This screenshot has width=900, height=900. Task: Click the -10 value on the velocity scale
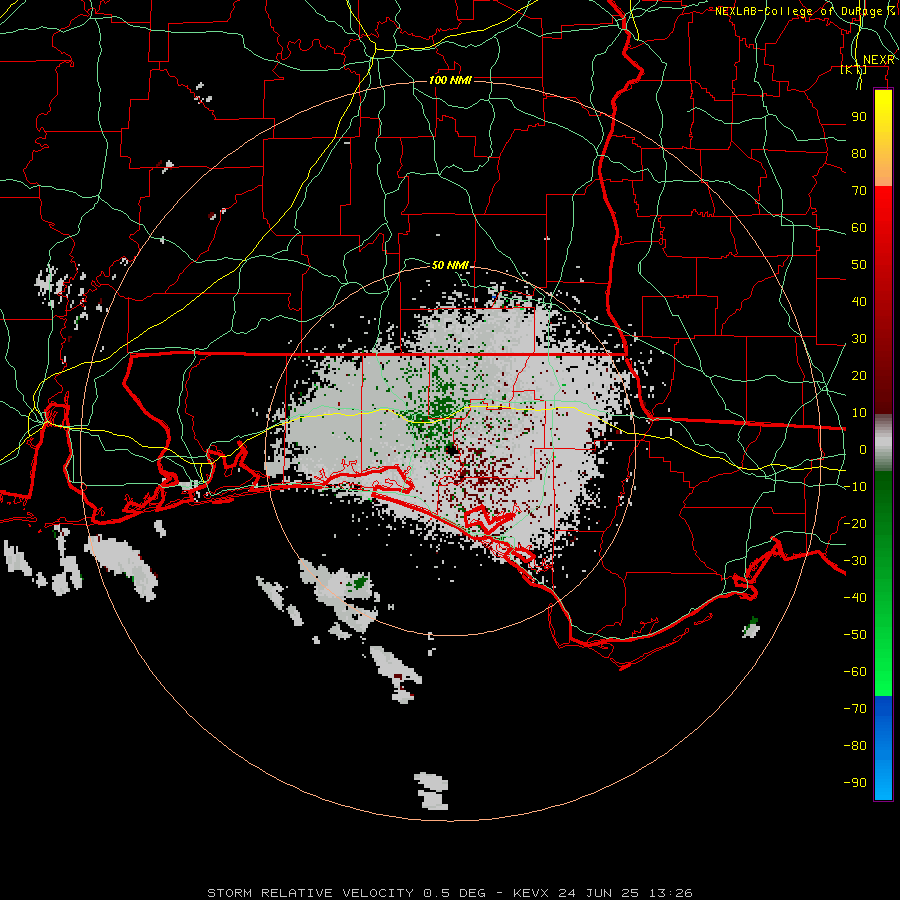coord(855,487)
